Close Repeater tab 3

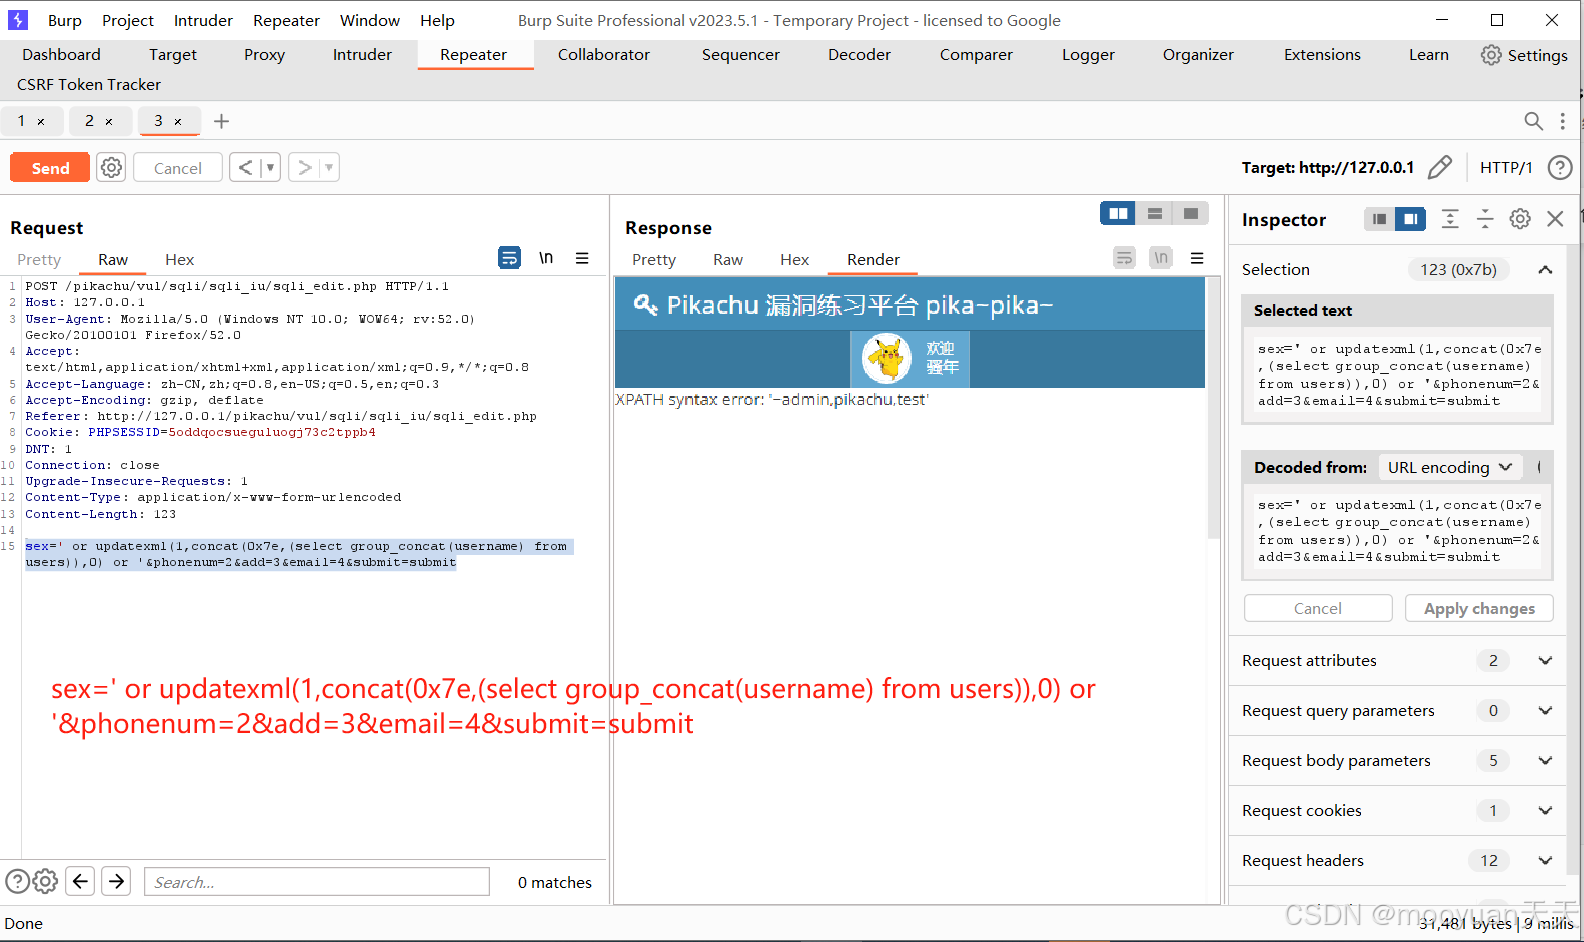pos(178,122)
